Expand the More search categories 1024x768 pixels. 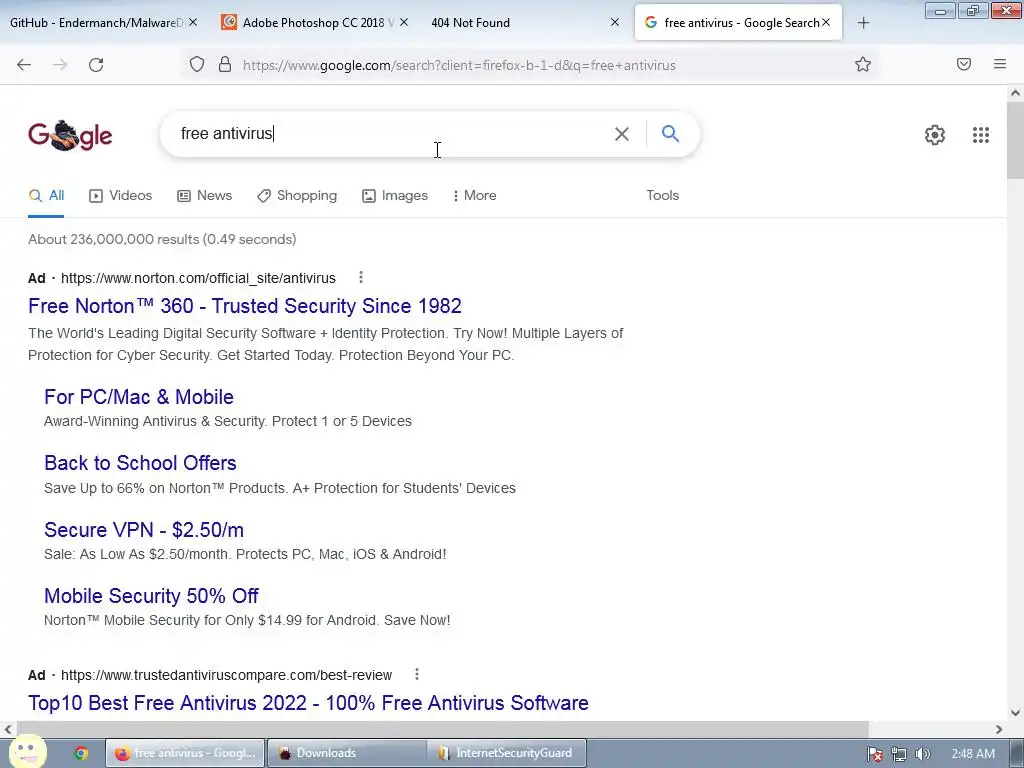pyautogui.click(x=475, y=195)
